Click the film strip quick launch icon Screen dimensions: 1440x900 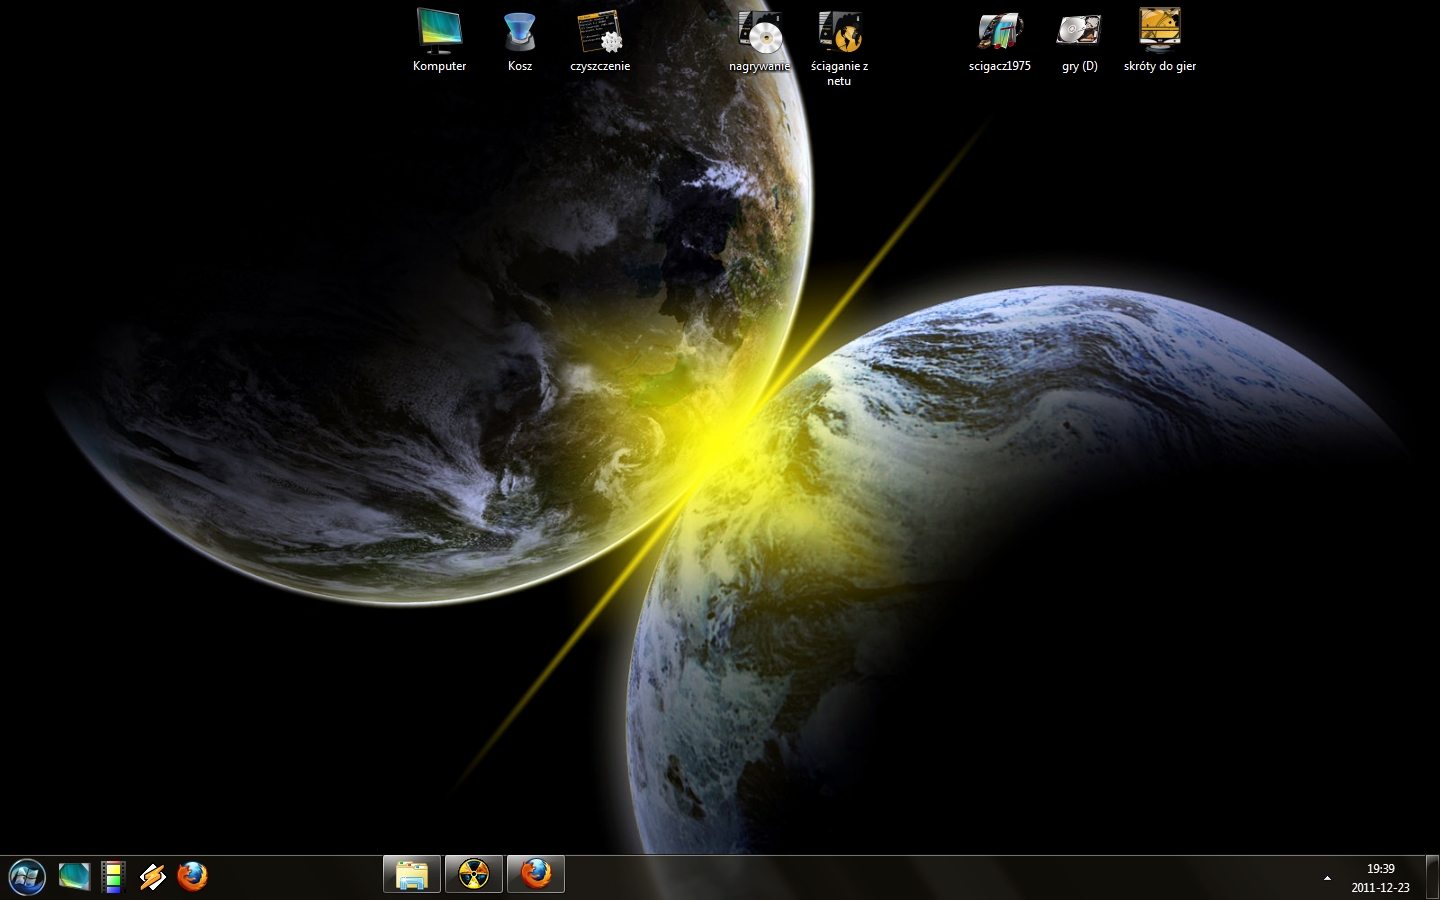click(113, 877)
